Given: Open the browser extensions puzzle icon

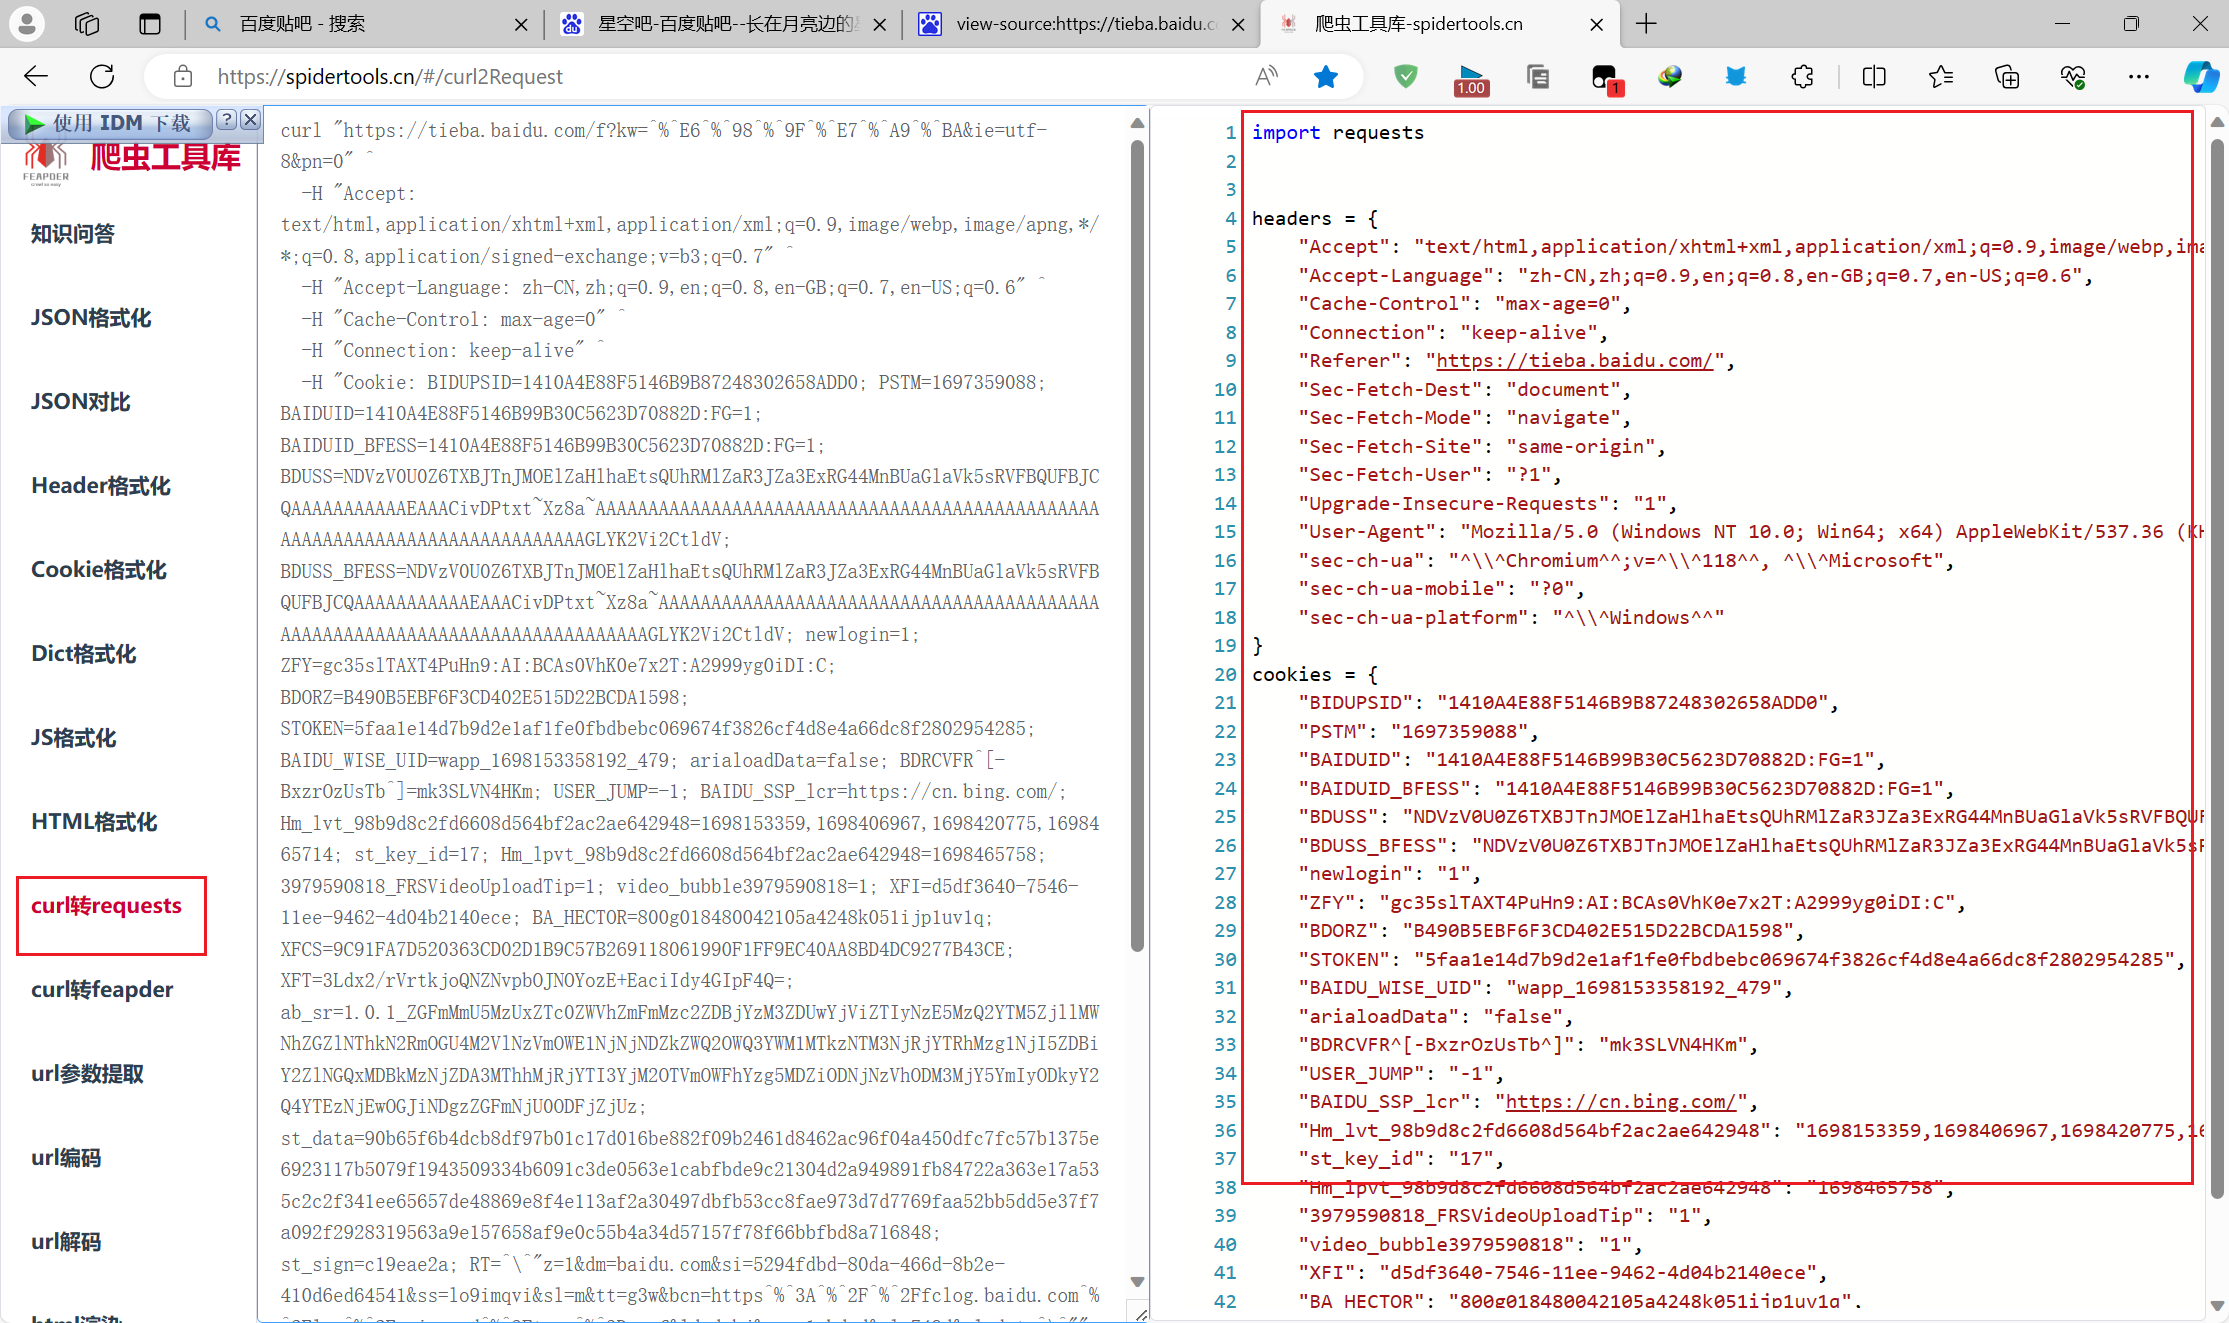Looking at the screenshot, I should tap(1802, 77).
